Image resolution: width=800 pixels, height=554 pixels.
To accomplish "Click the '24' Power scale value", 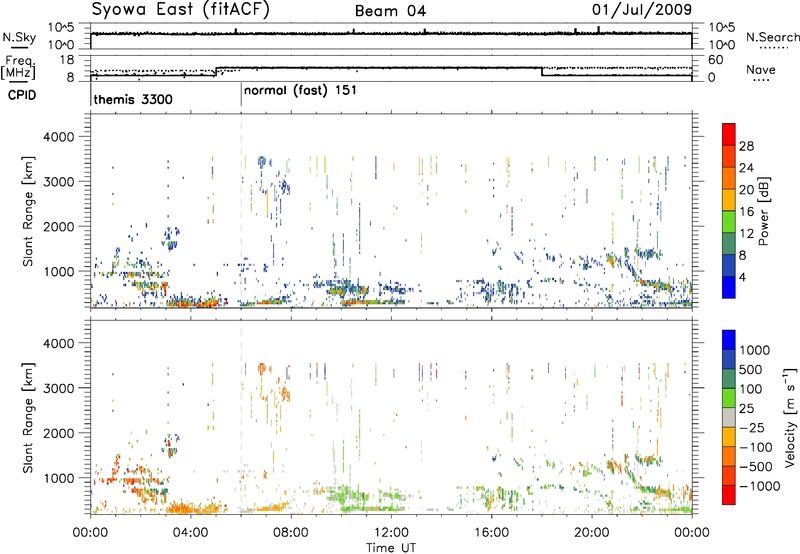I will [x=746, y=168].
